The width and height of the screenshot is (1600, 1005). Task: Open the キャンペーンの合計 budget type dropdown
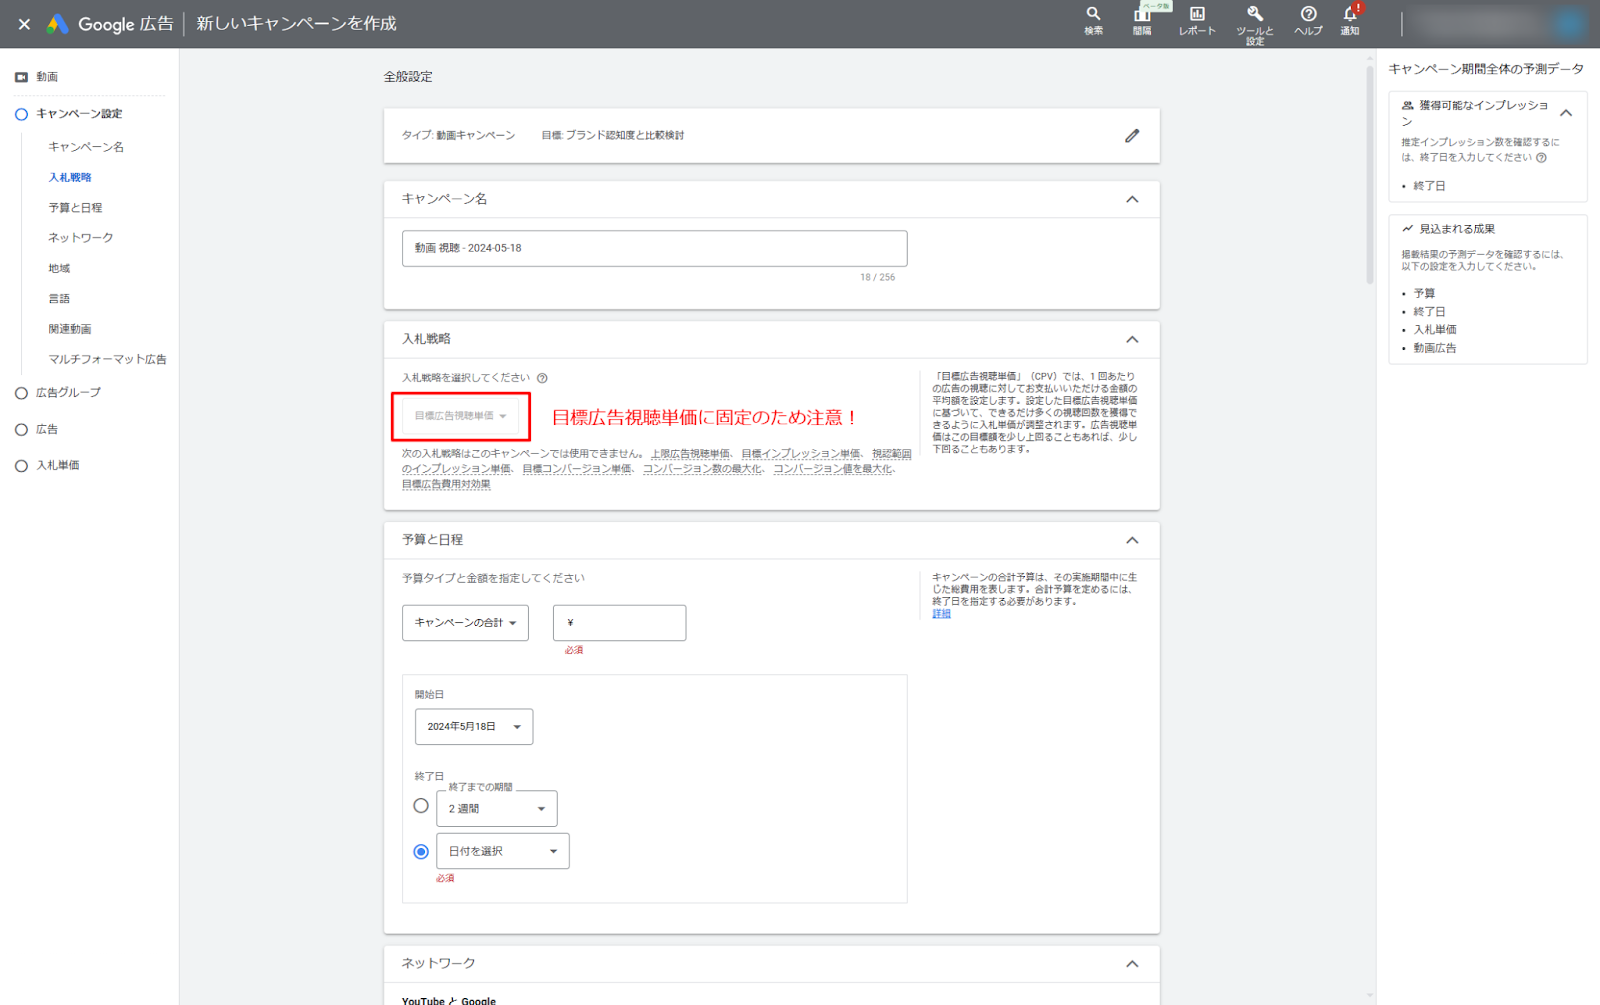click(465, 623)
